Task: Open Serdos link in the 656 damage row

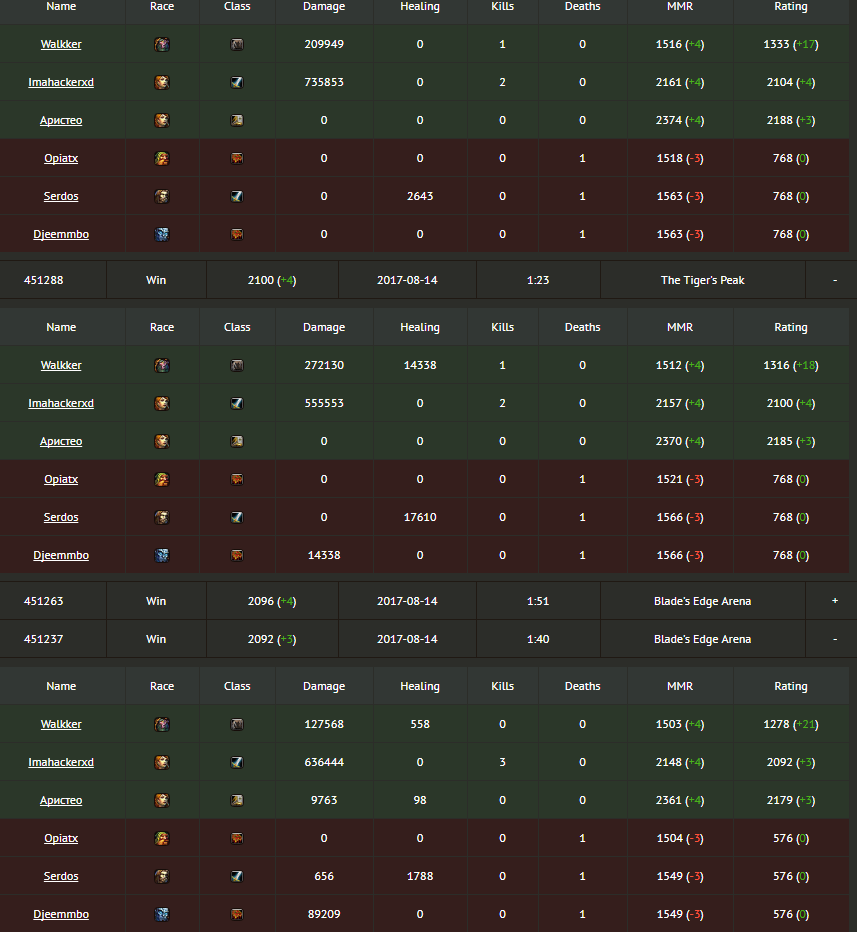Action: (61, 877)
